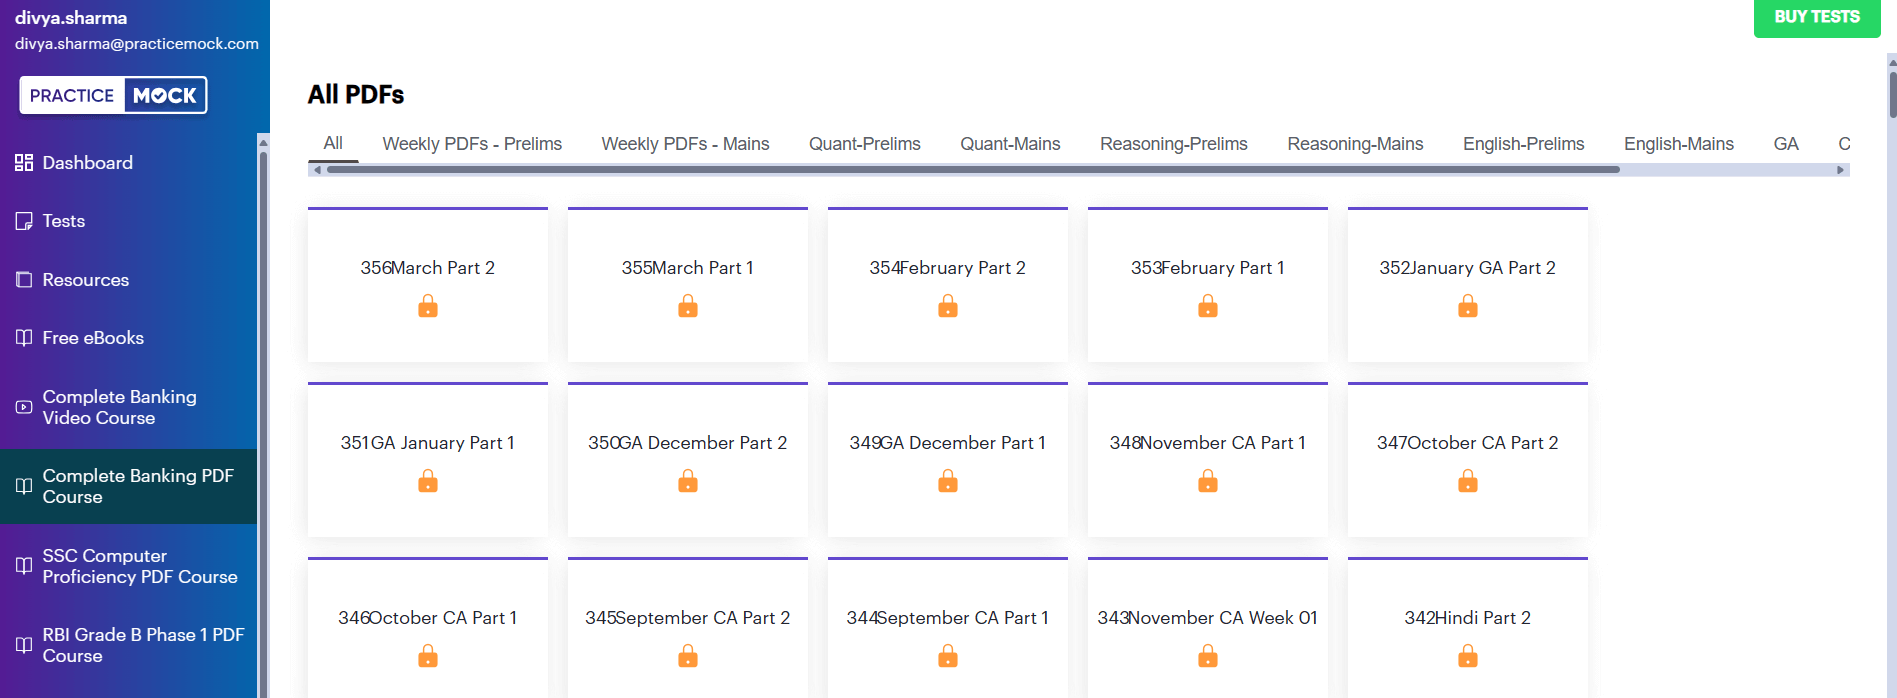
Task: Click the lock icon on 356March Part 2
Action: click(x=428, y=307)
